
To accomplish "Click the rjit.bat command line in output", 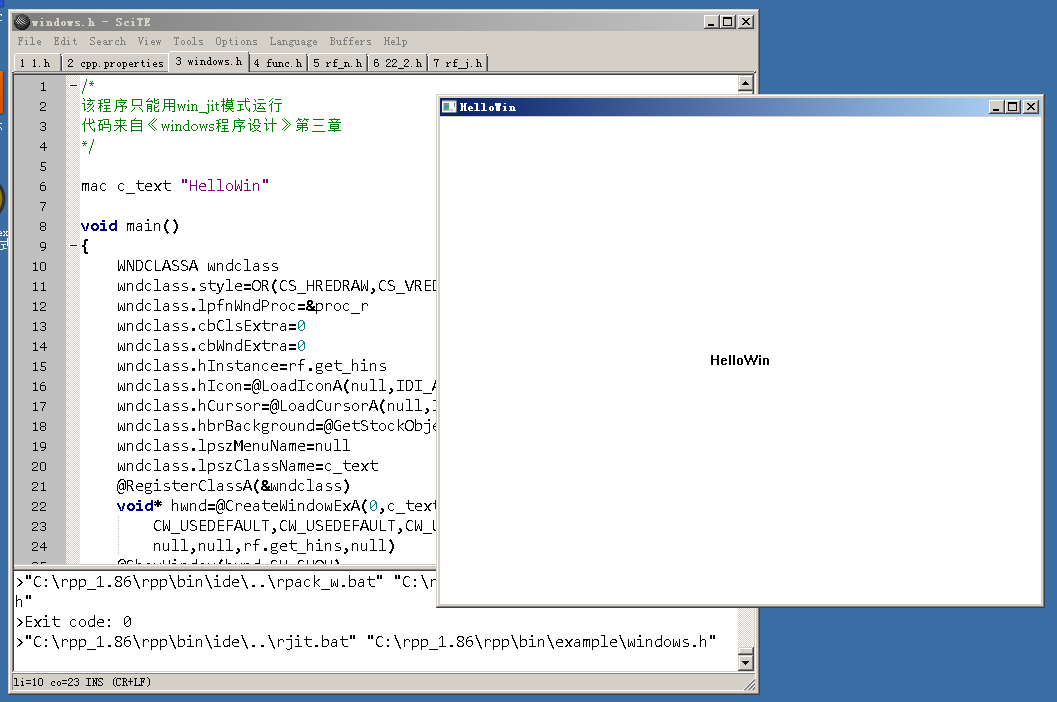I will 366,641.
